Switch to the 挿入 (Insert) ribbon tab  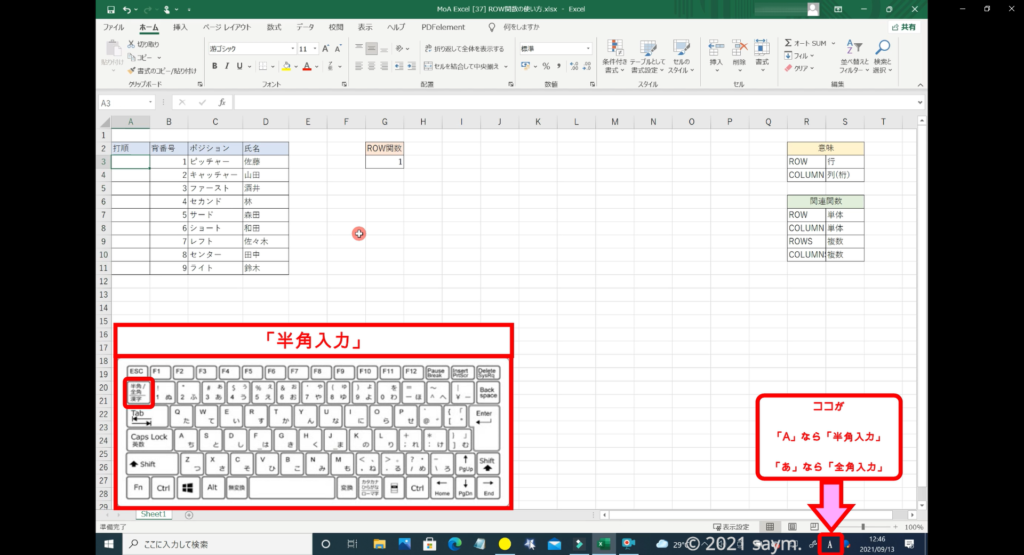pyautogui.click(x=180, y=27)
